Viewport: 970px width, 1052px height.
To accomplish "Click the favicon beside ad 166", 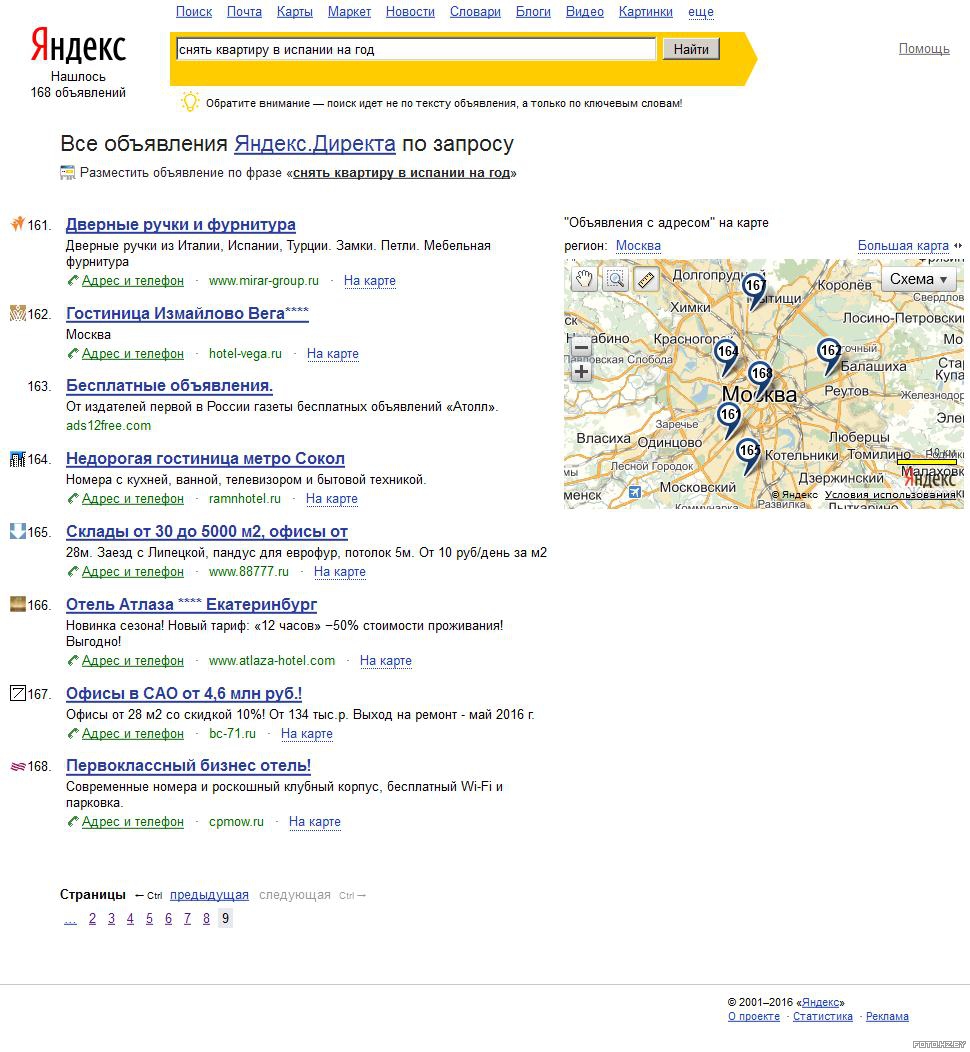I will (x=17, y=604).
